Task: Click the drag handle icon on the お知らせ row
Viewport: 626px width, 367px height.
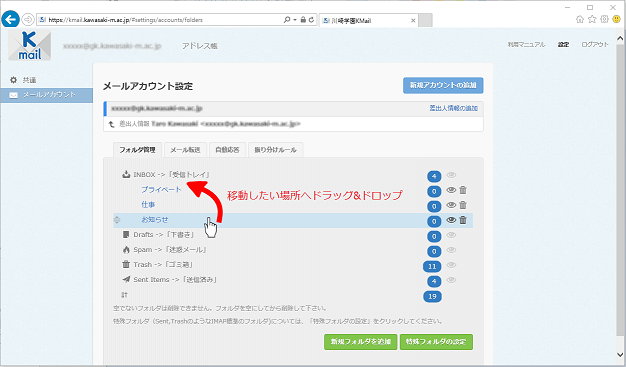Action: click(117, 220)
